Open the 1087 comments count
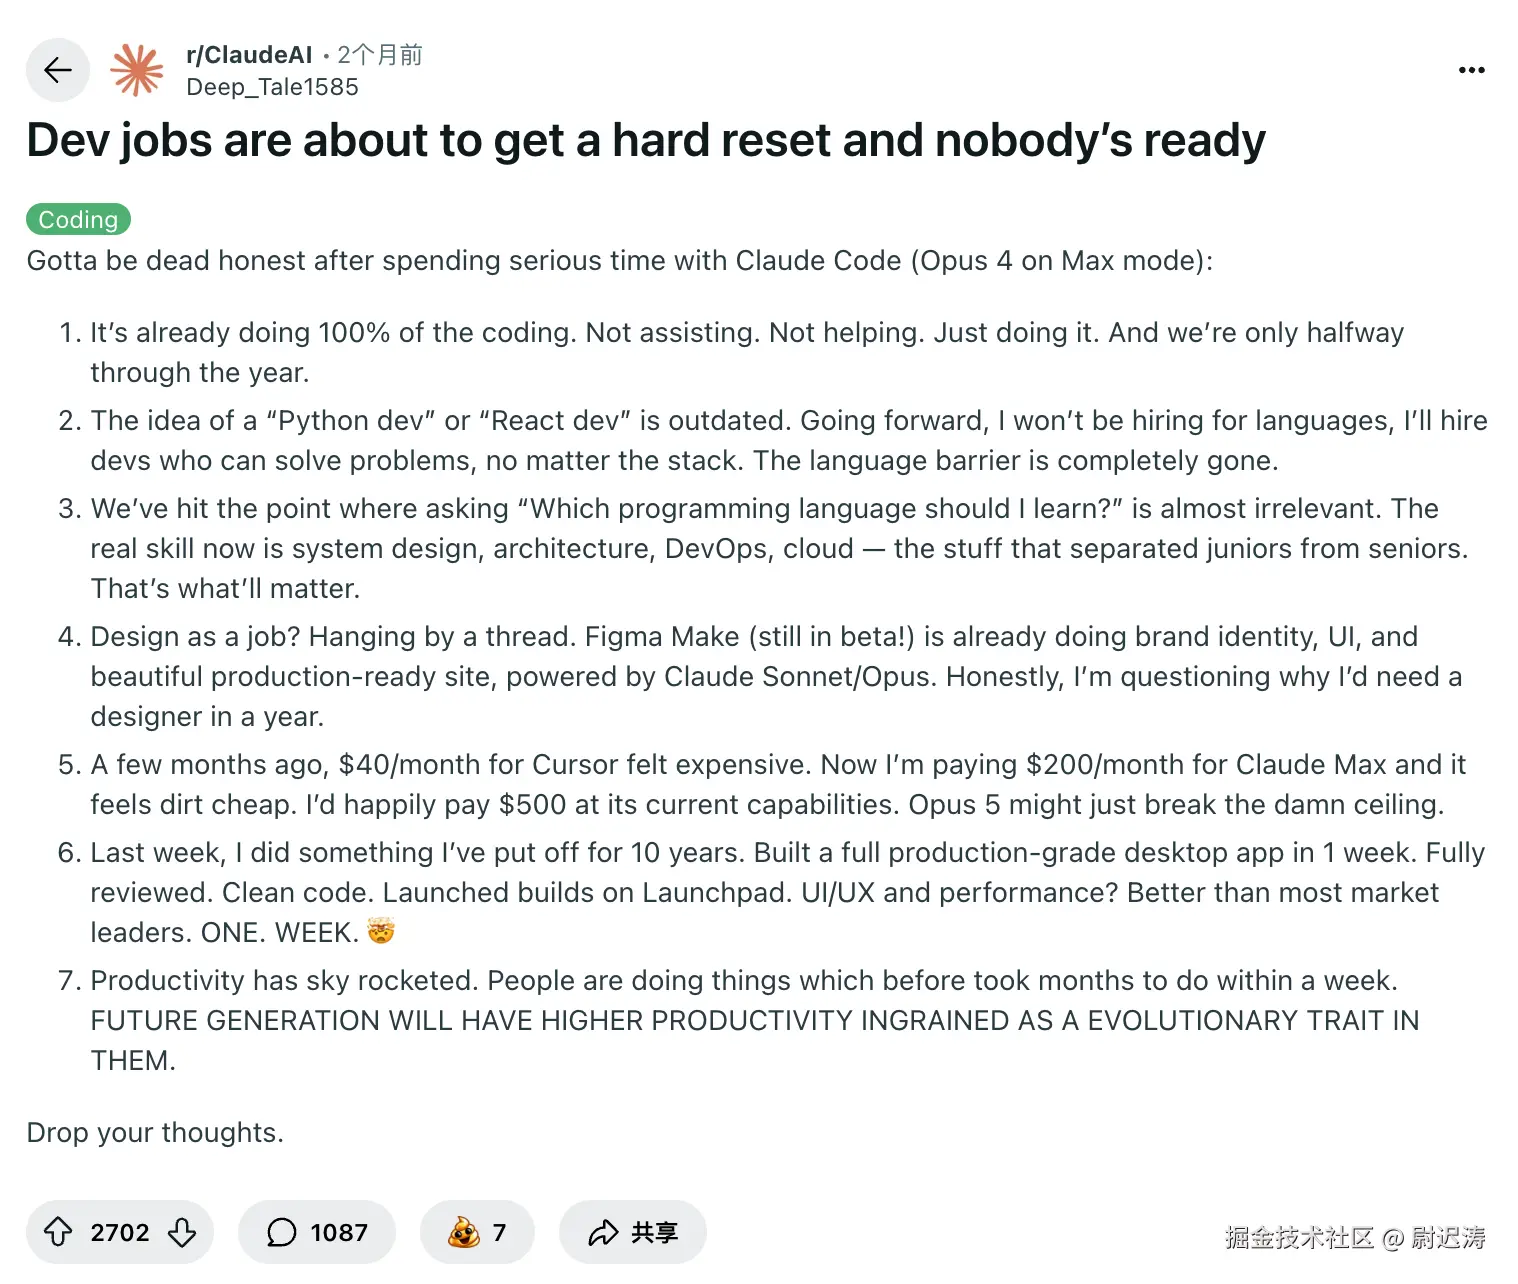 point(339,1232)
